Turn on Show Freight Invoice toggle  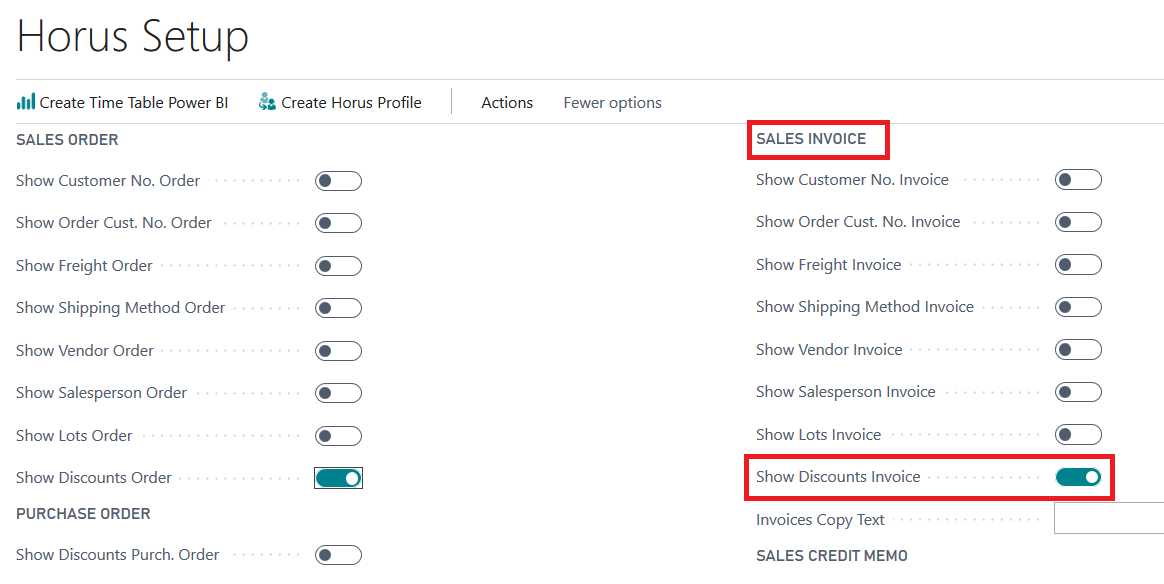pyautogui.click(x=1079, y=265)
